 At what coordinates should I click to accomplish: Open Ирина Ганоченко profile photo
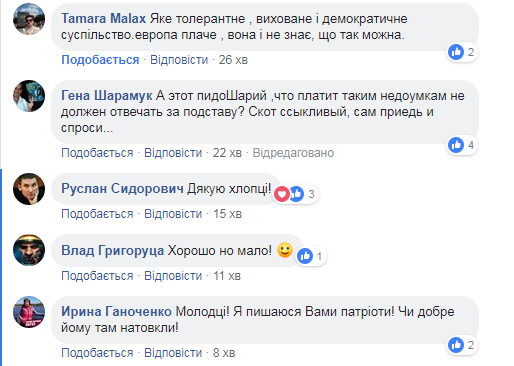pos(29,312)
